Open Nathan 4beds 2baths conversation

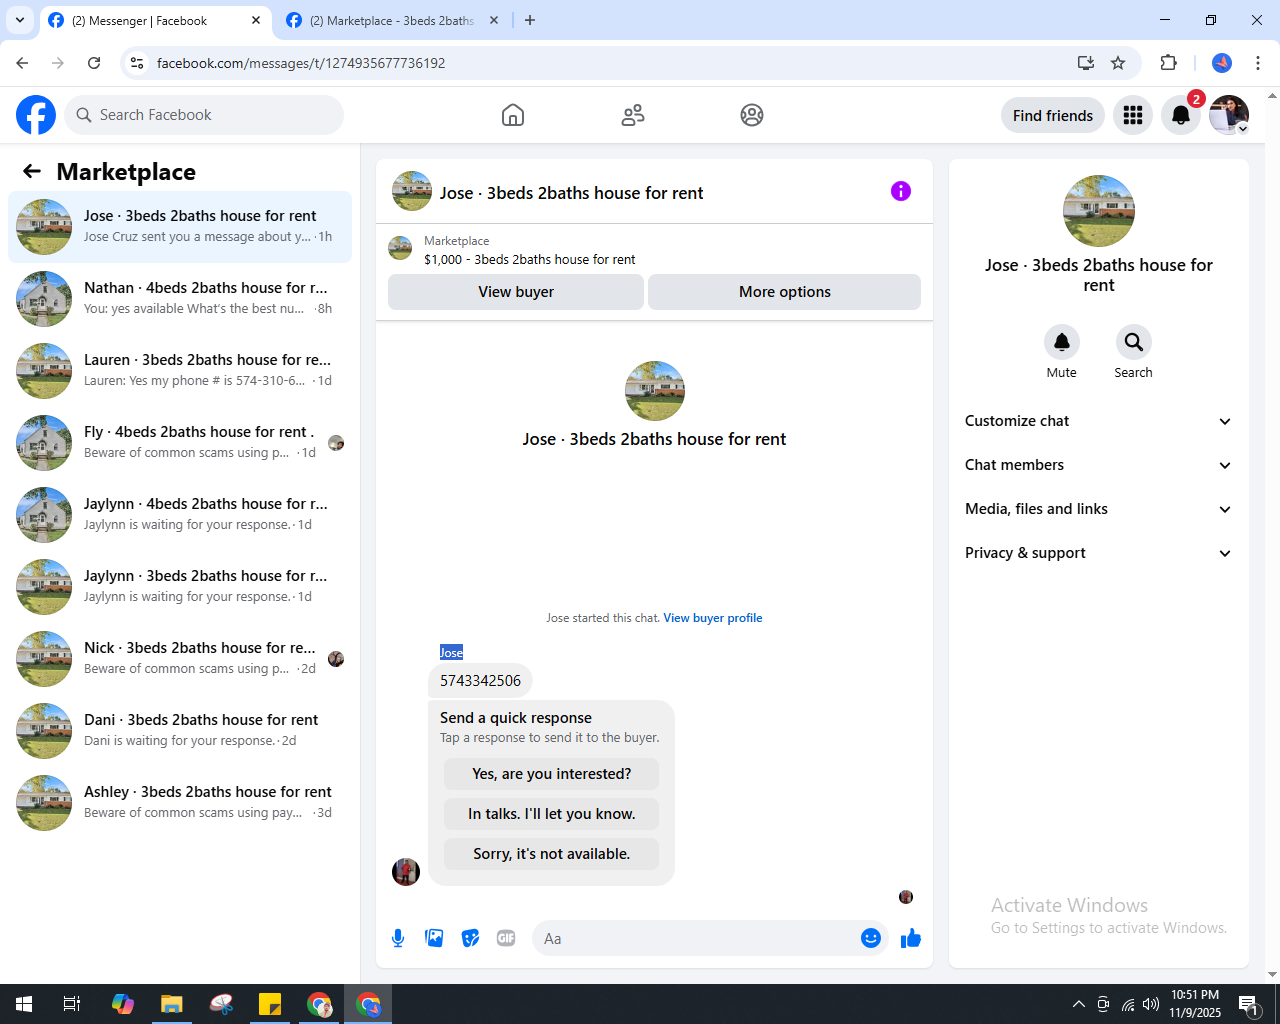180,298
